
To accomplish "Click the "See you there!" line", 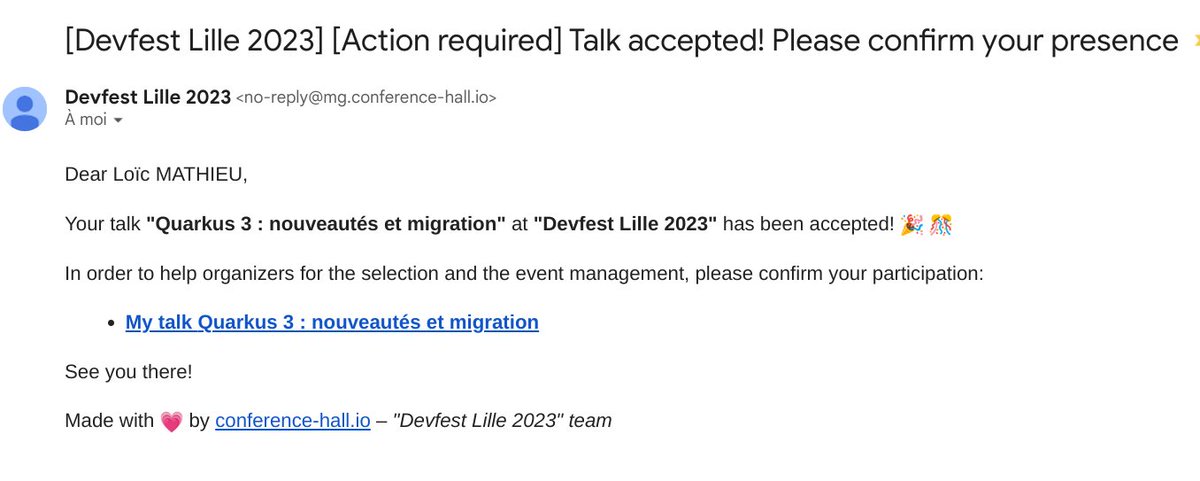I will point(128,372).
